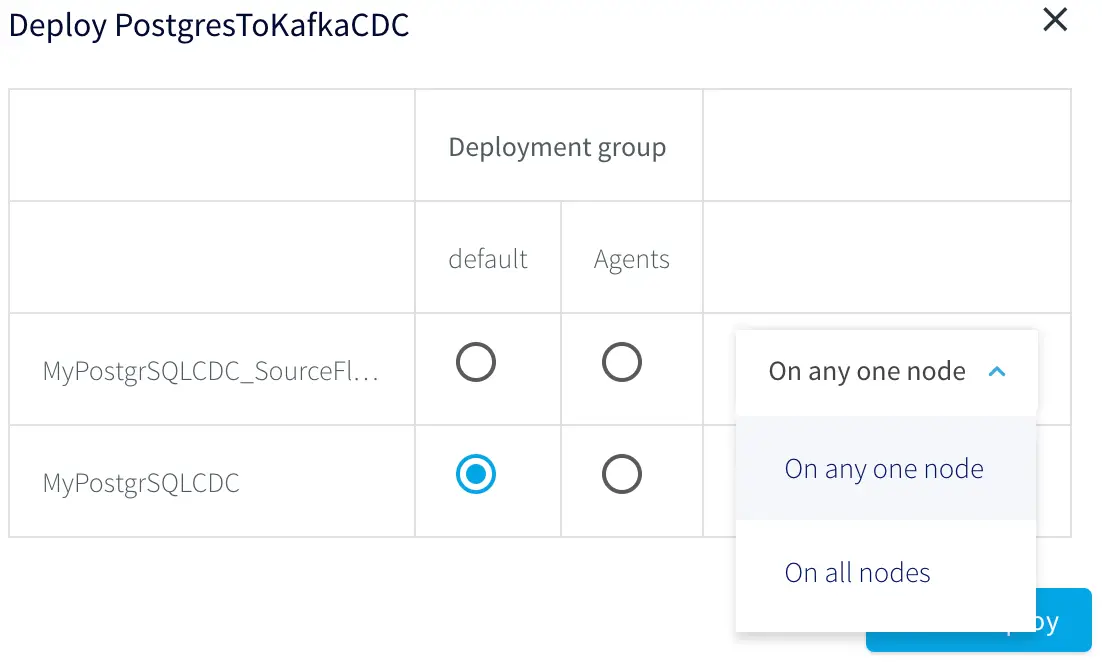This screenshot has height=662, width=1102.
Task: Click blank cell right of Agents header
Action: tap(886, 258)
